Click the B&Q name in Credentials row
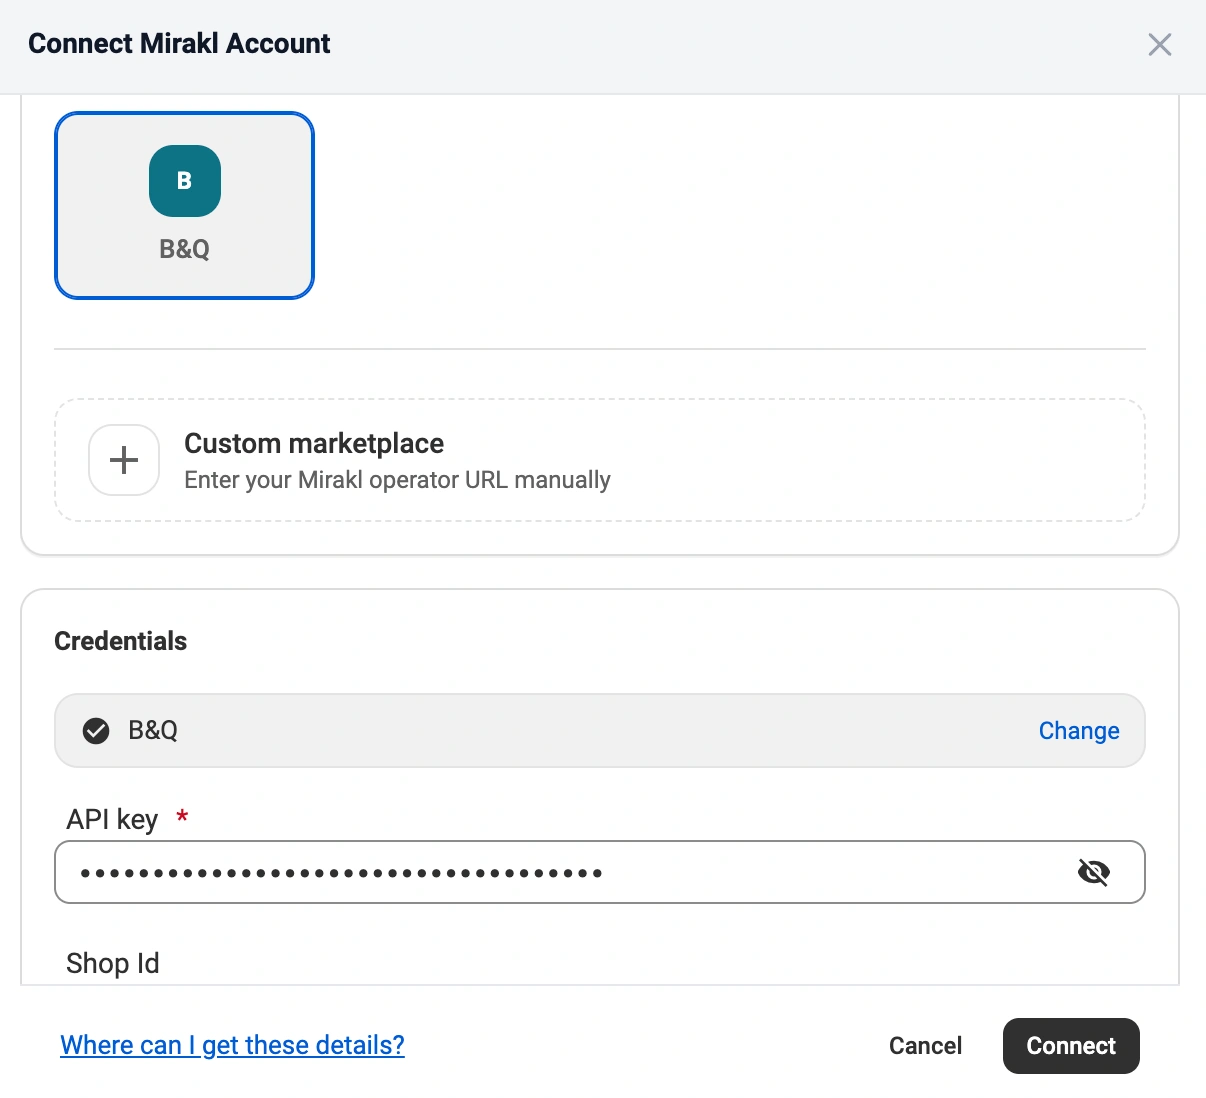This screenshot has height=1098, width=1206. click(x=153, y=731)
